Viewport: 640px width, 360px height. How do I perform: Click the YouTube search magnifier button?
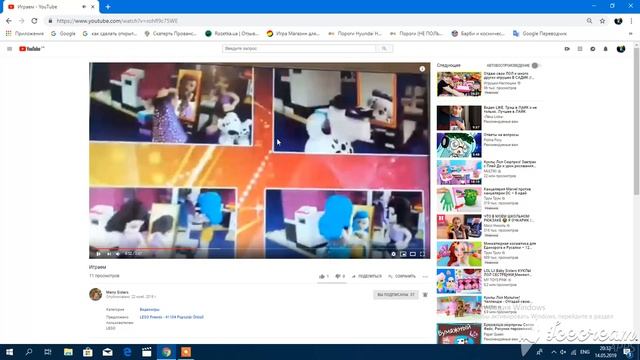click(384, 49)
